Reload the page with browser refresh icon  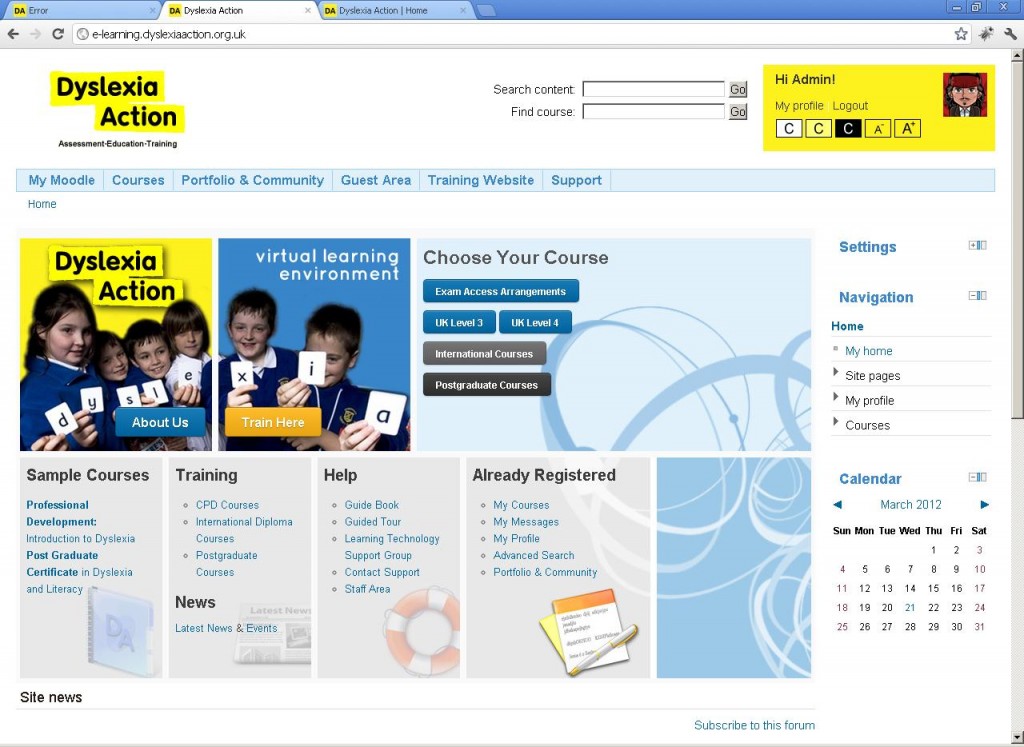[x=58, y=34]
